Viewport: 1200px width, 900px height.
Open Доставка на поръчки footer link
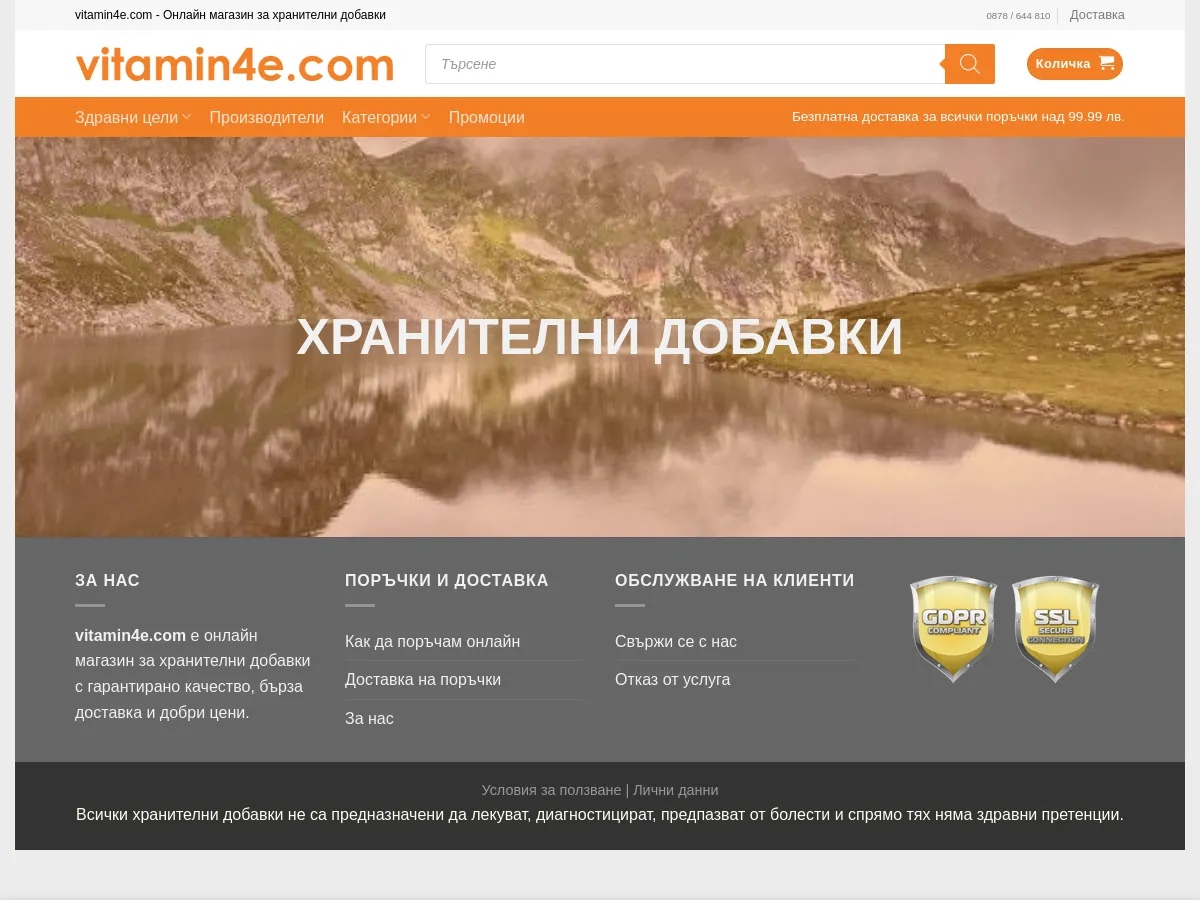pyautogui.click(x=423, y=680)
